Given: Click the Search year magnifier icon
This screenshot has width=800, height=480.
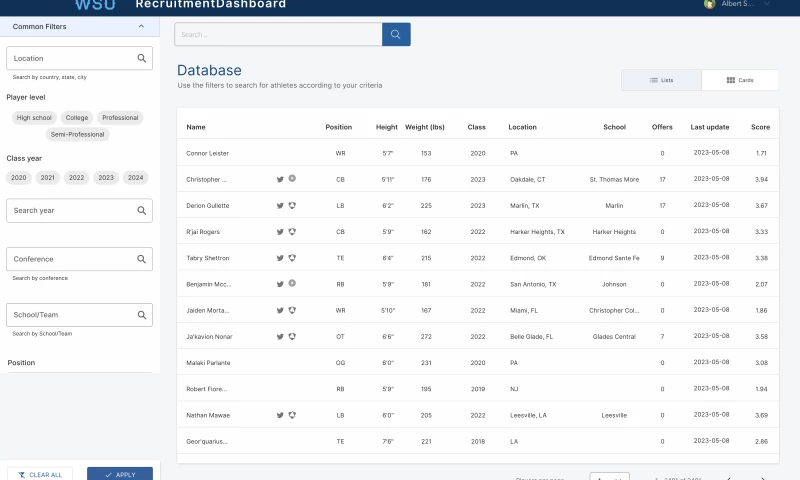Looking at the screenshot, I should pos(141,210).
